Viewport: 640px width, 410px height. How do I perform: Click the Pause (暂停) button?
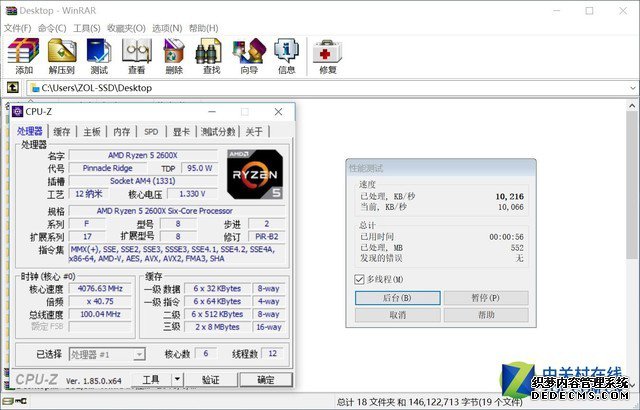coord(486,298)
